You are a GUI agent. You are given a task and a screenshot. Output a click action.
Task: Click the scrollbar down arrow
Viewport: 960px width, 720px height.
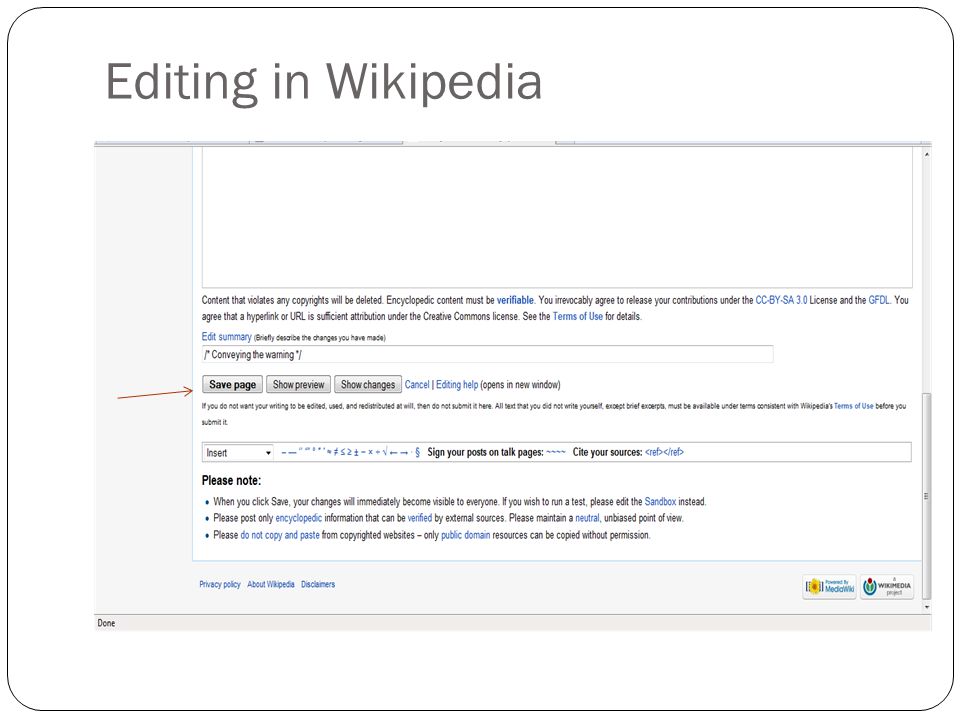(926, 607)
